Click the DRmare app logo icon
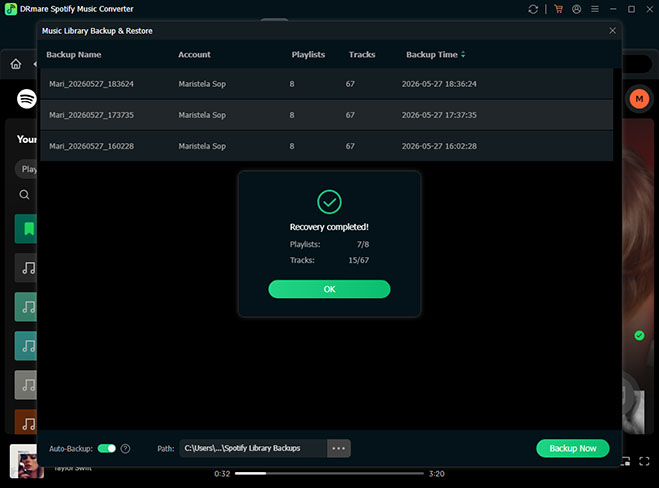 11,9
